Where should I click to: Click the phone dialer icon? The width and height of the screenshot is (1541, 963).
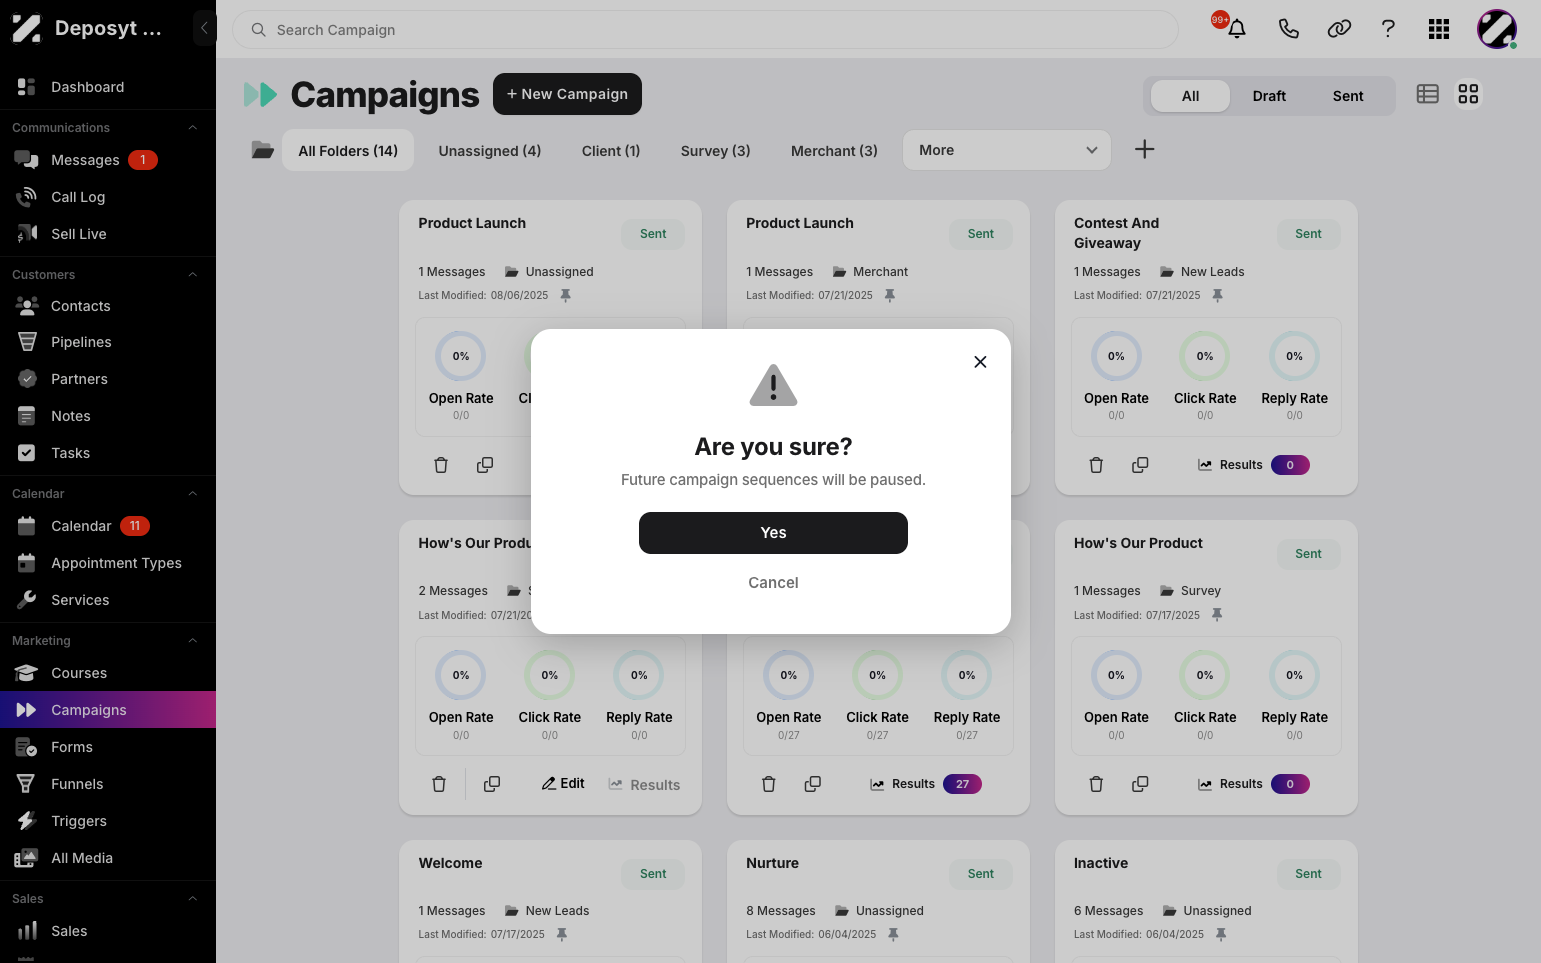[1288, 29]
